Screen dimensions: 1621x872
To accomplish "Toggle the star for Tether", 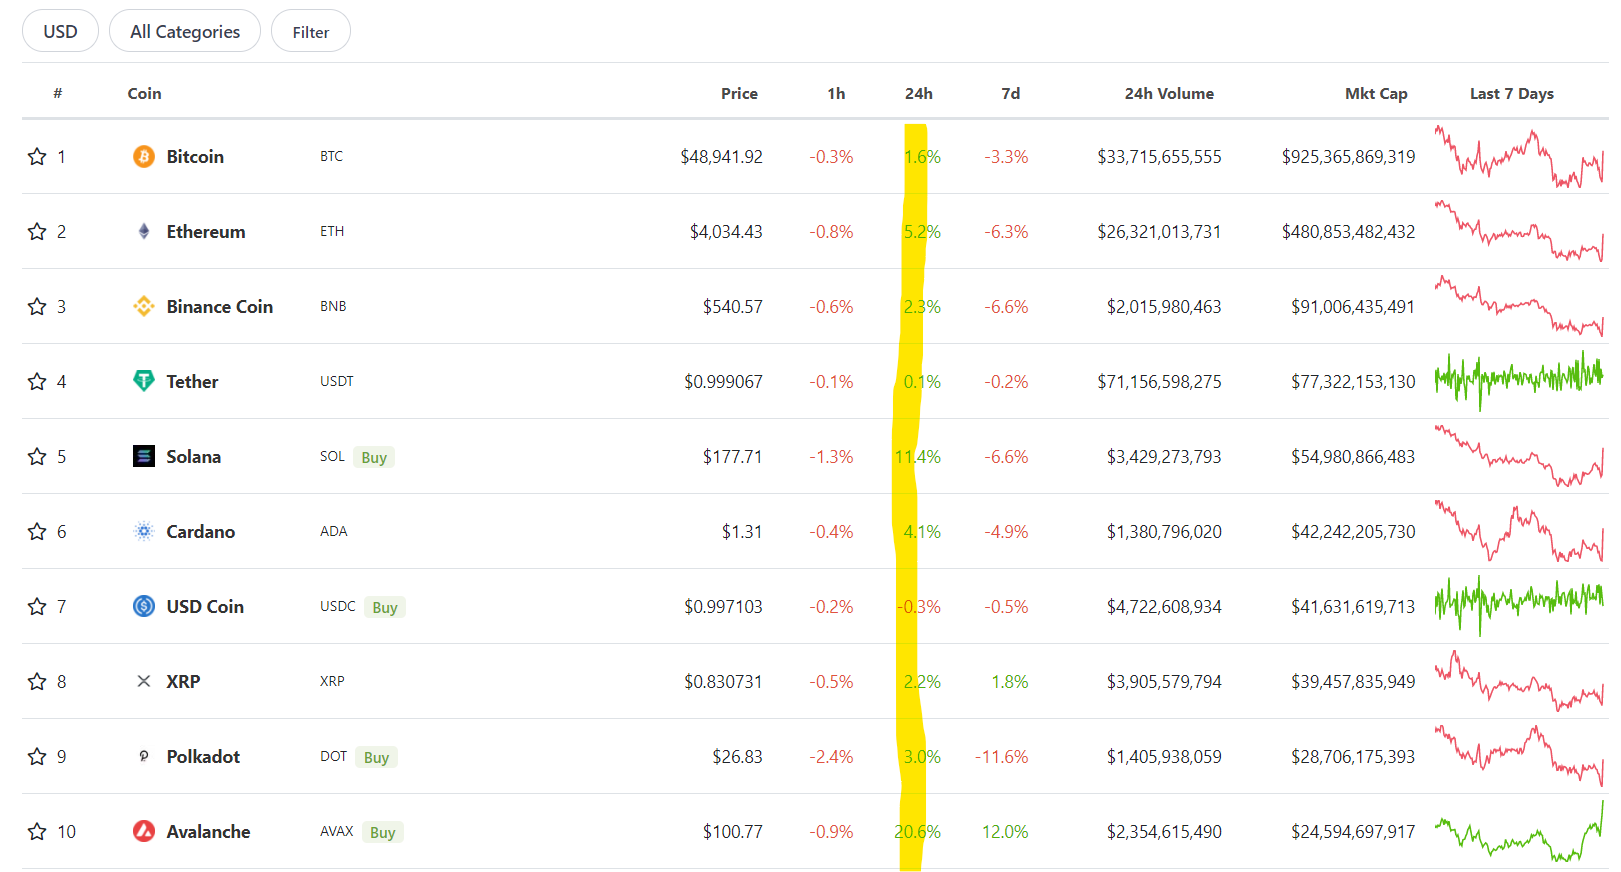I will 37,381.
